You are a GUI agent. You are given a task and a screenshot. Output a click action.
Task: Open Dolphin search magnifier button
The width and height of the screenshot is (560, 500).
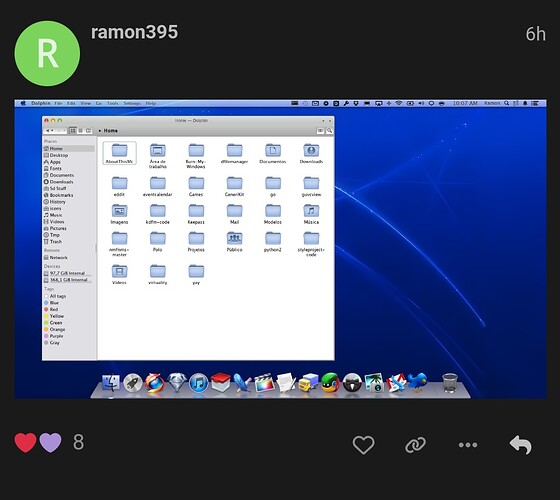tap(329, 131)
